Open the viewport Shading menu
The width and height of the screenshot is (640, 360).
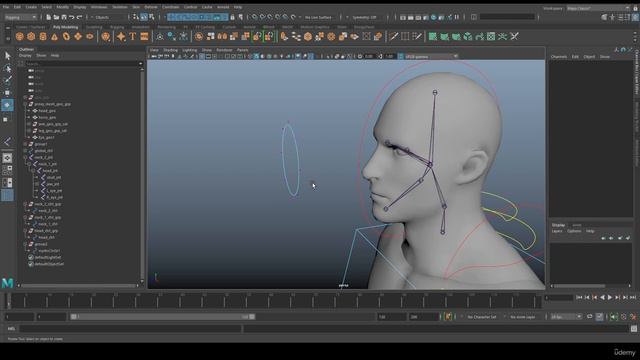coord(171,50)
